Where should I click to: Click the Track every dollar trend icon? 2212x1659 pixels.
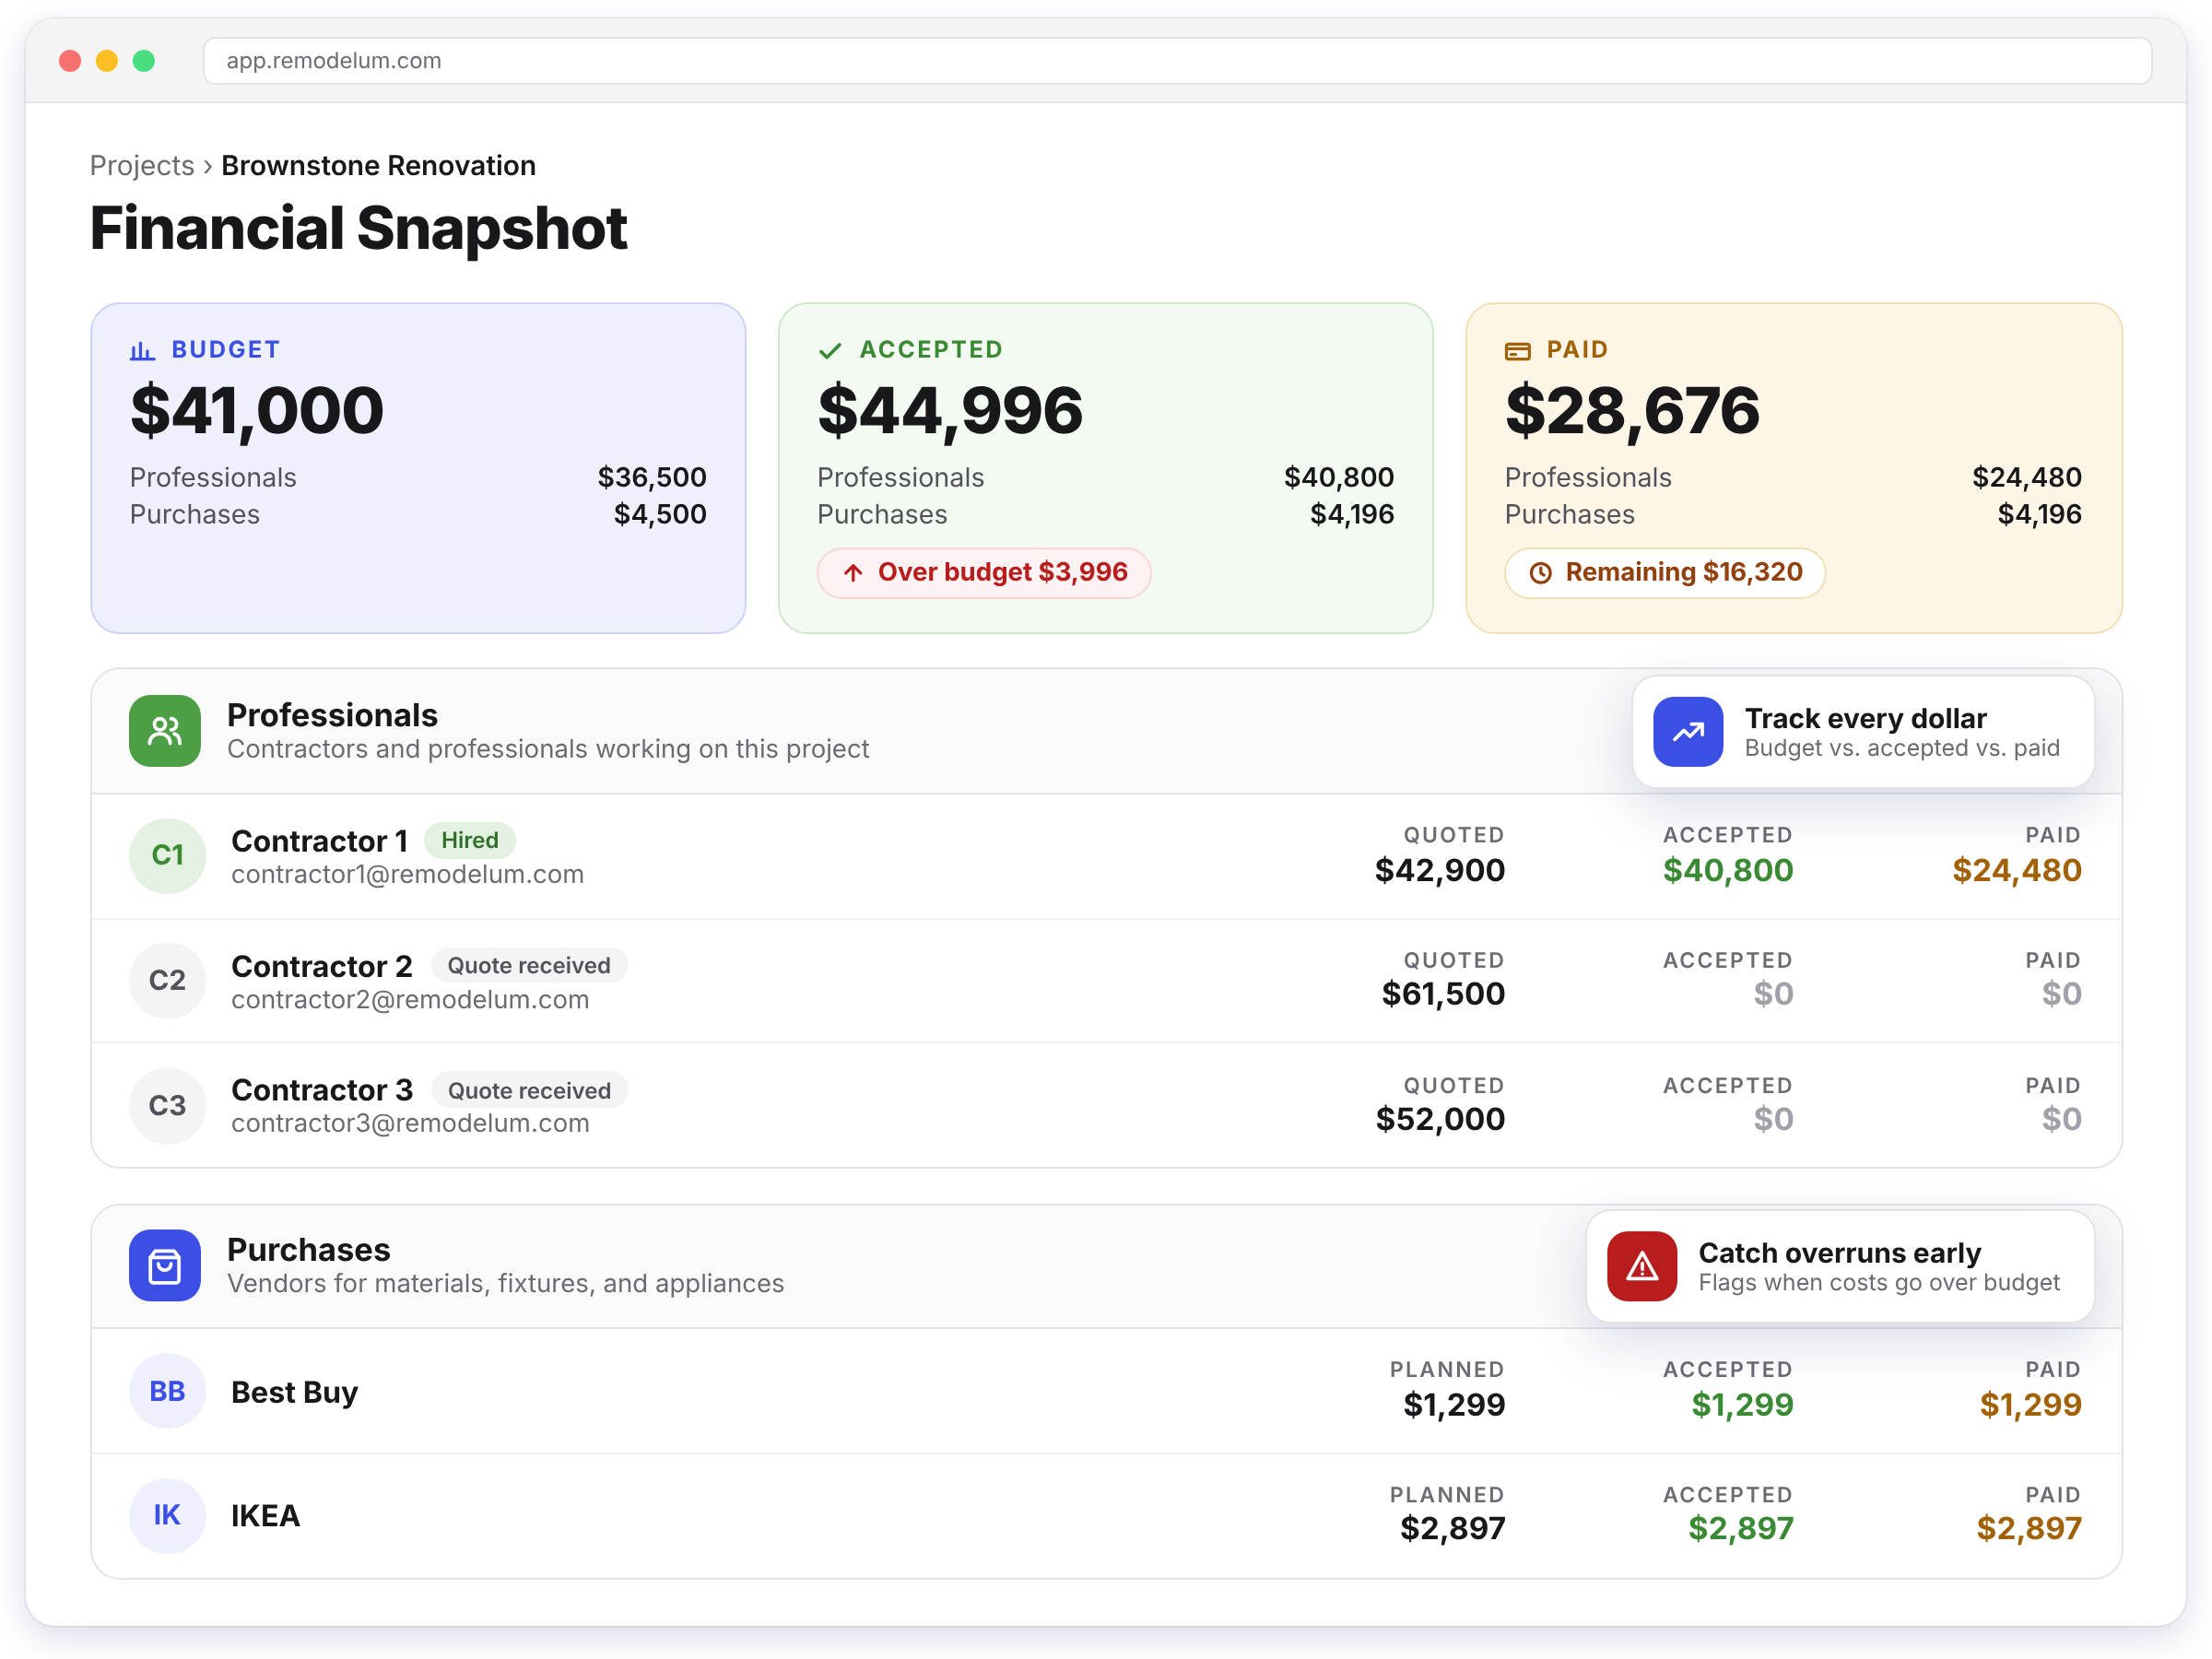click(x=1688, y=732)
